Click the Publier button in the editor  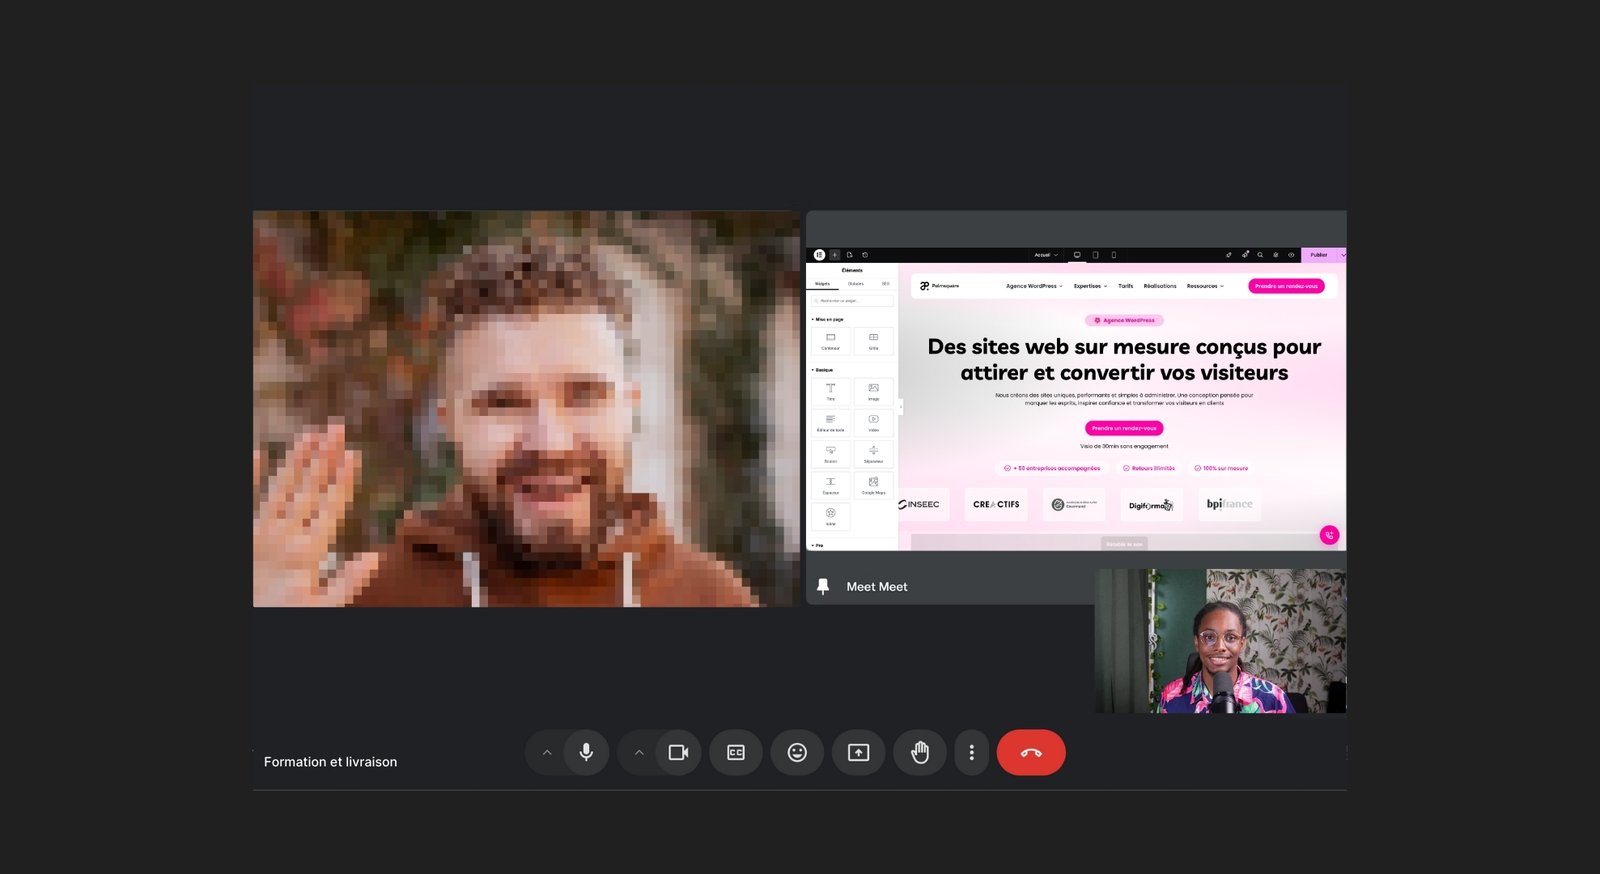1318,255
